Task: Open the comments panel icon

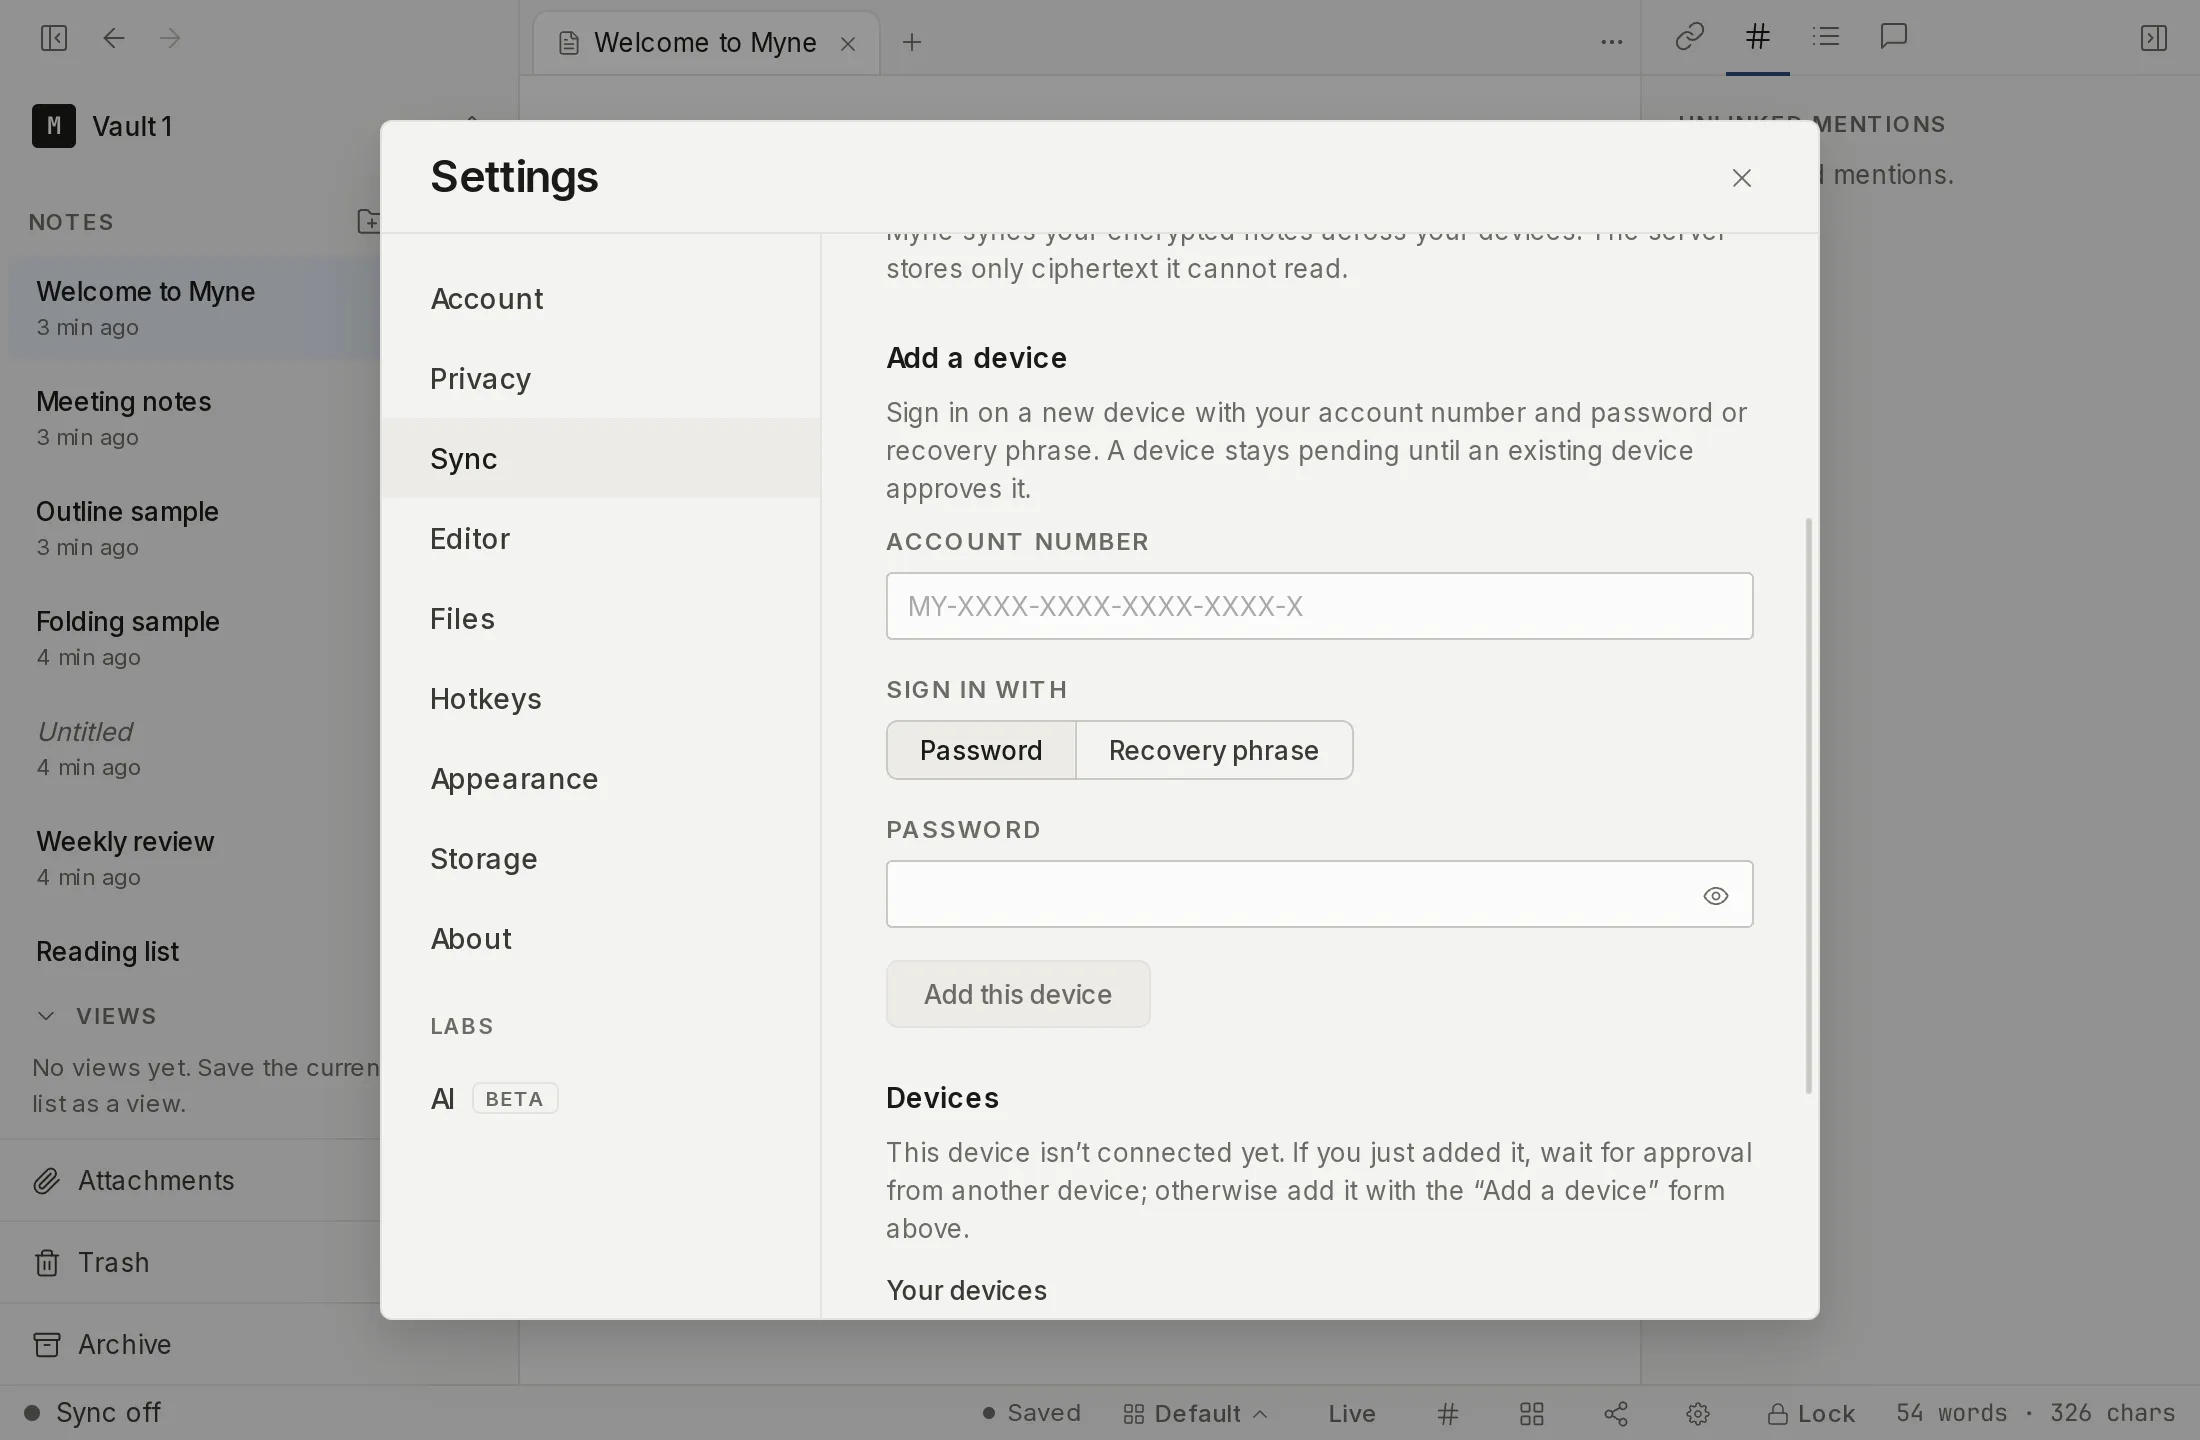Action: pyautogui.click(x=1894, y=37)
